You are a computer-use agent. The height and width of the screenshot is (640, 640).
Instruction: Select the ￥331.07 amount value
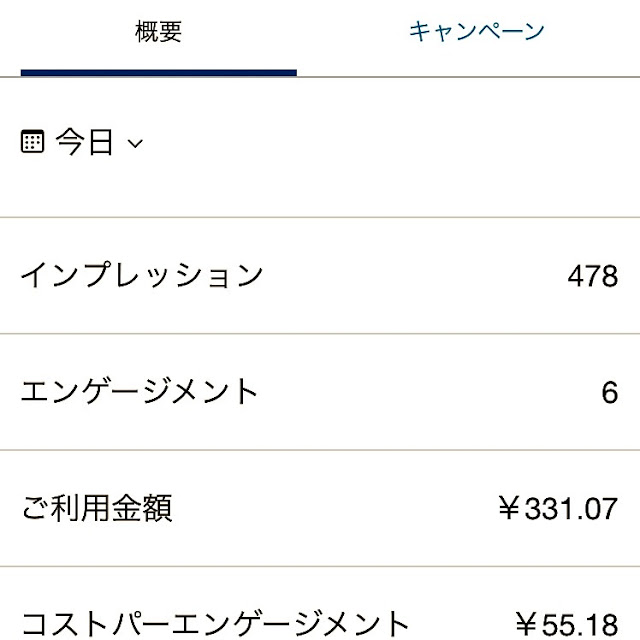[x=558, y=509]
